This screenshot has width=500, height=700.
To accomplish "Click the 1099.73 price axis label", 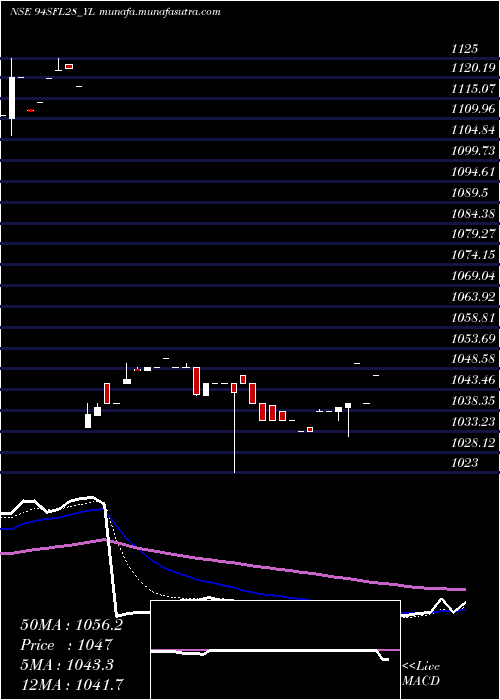I will point(473,150).
